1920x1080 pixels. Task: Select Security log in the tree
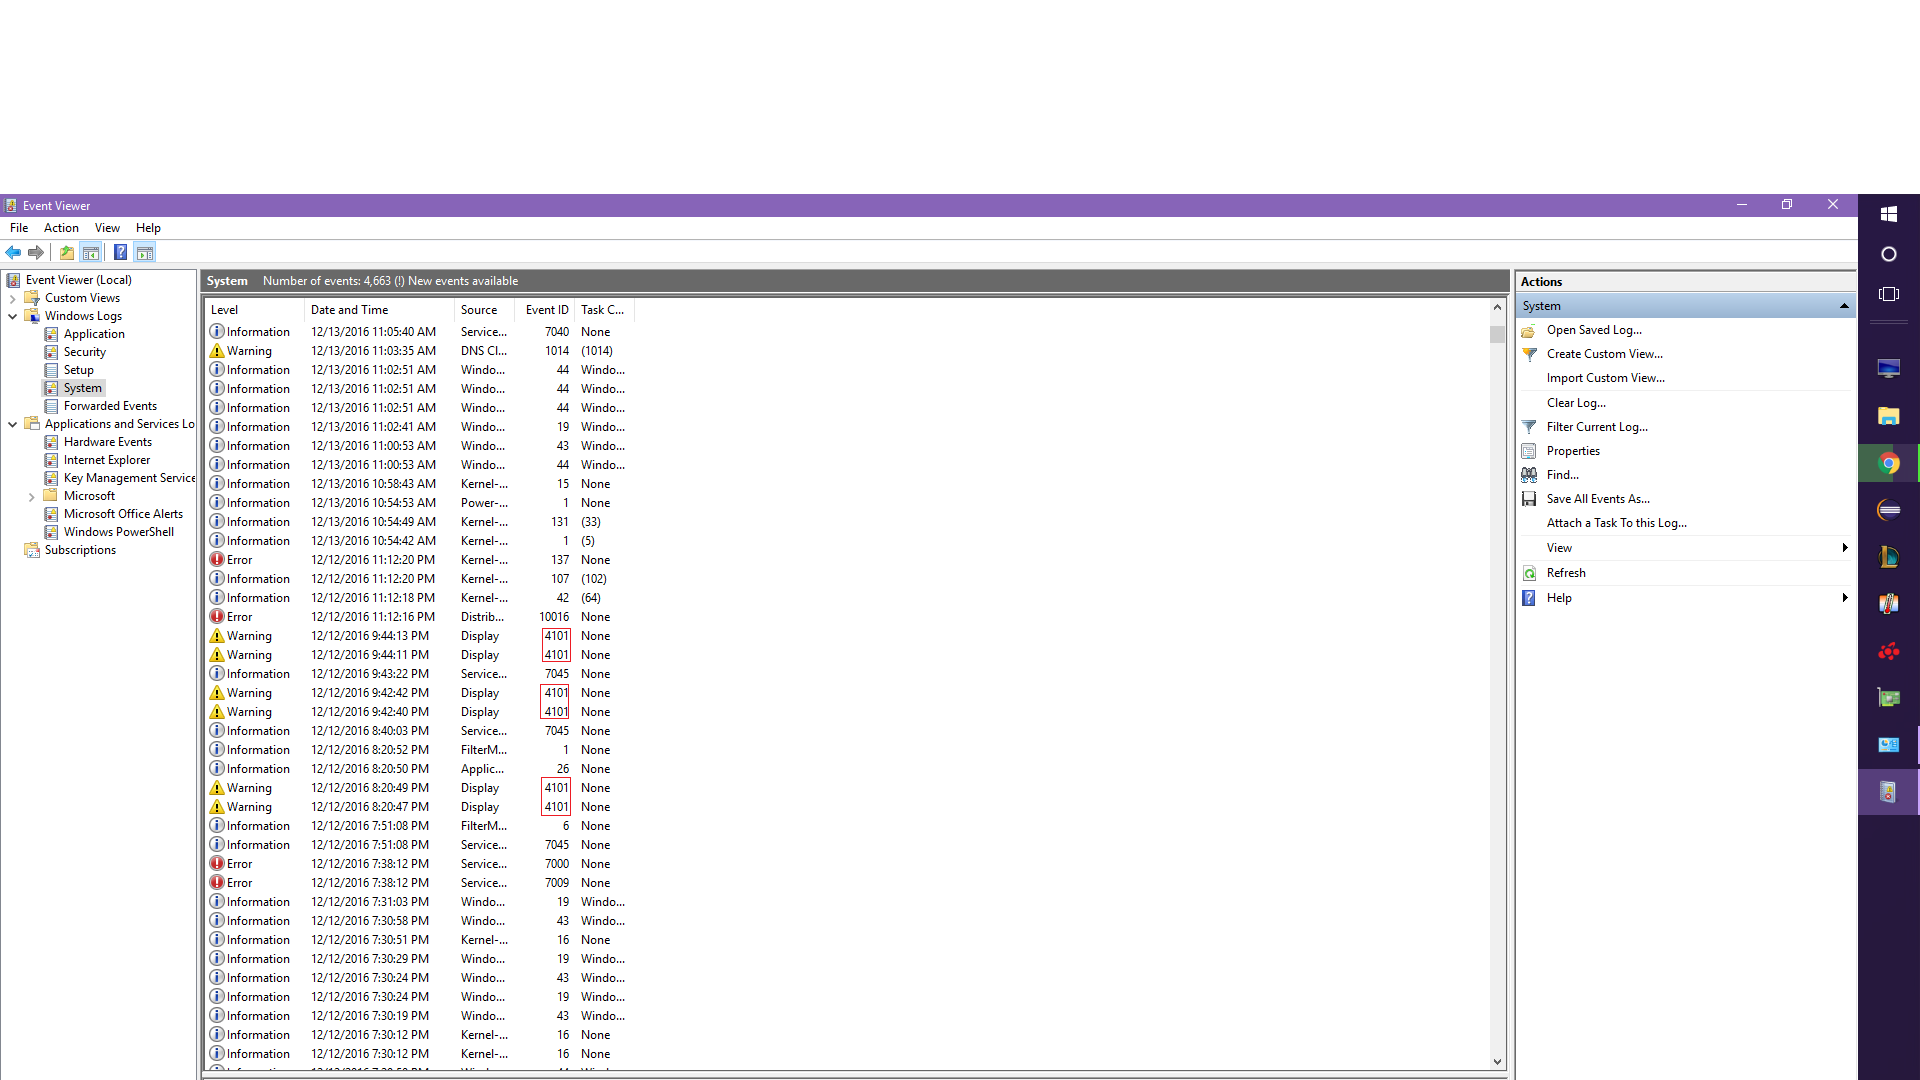click(x=84, y=352)
